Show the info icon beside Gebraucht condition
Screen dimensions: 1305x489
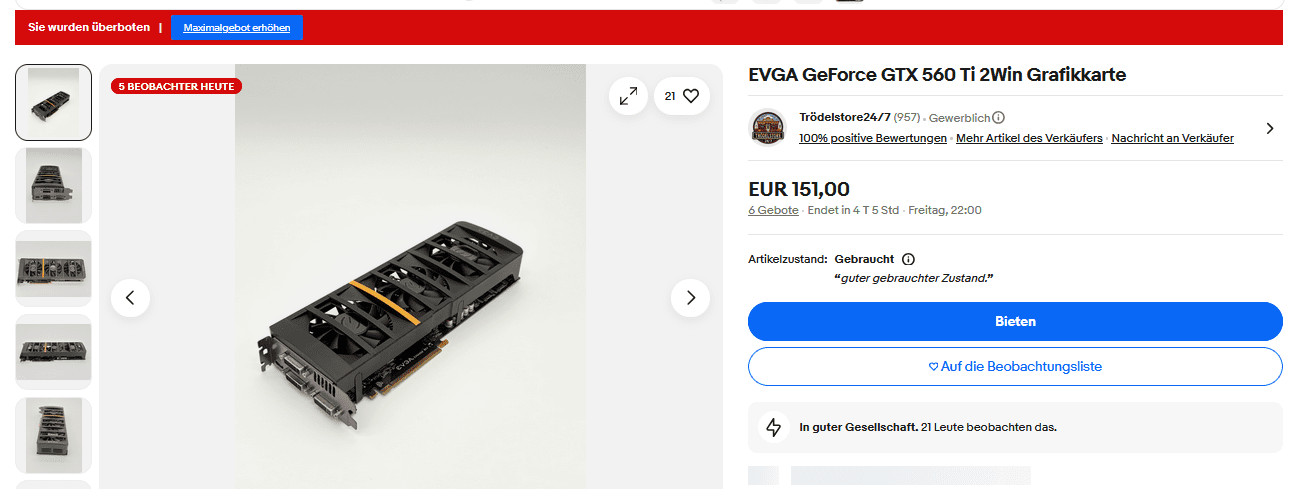(908, 259)
